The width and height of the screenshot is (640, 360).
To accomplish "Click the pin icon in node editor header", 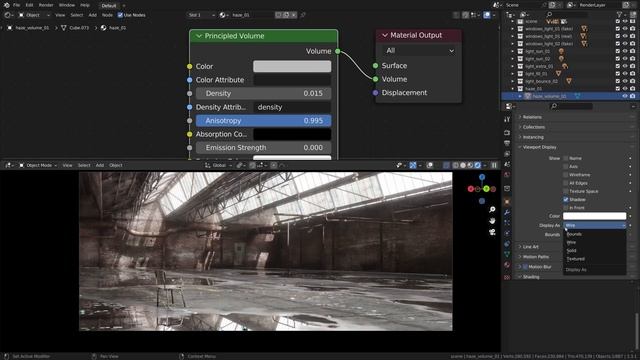I will pos(303,15).
